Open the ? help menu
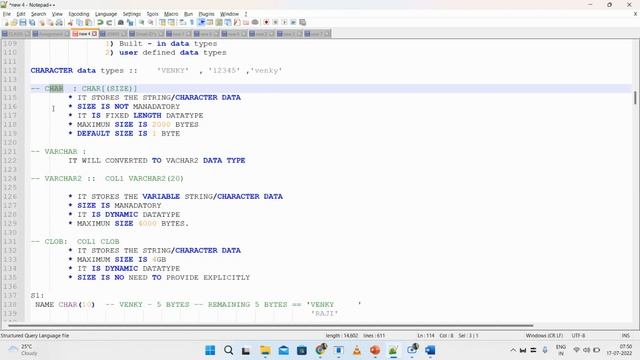The width and height of the screenshot is (640, 360). pos(246,14)
